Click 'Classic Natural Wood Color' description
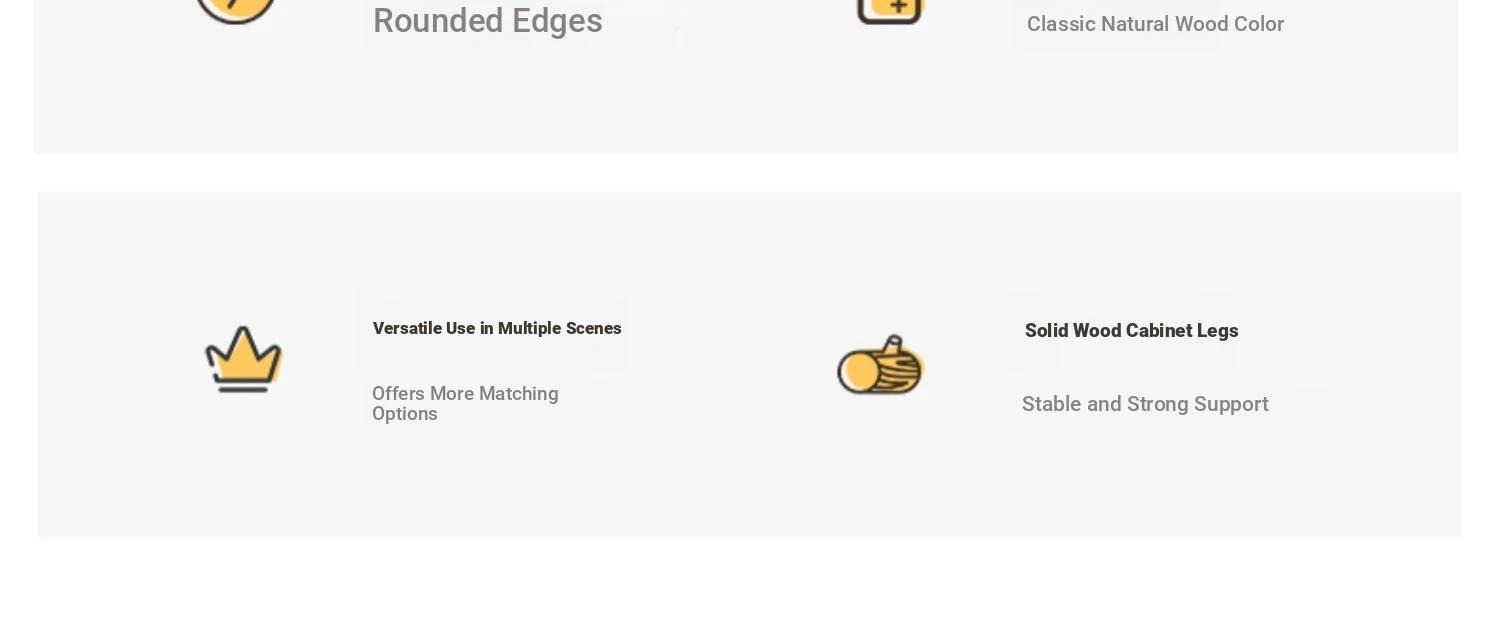Screen dimensions: 1500x628 coord(1155,24)
